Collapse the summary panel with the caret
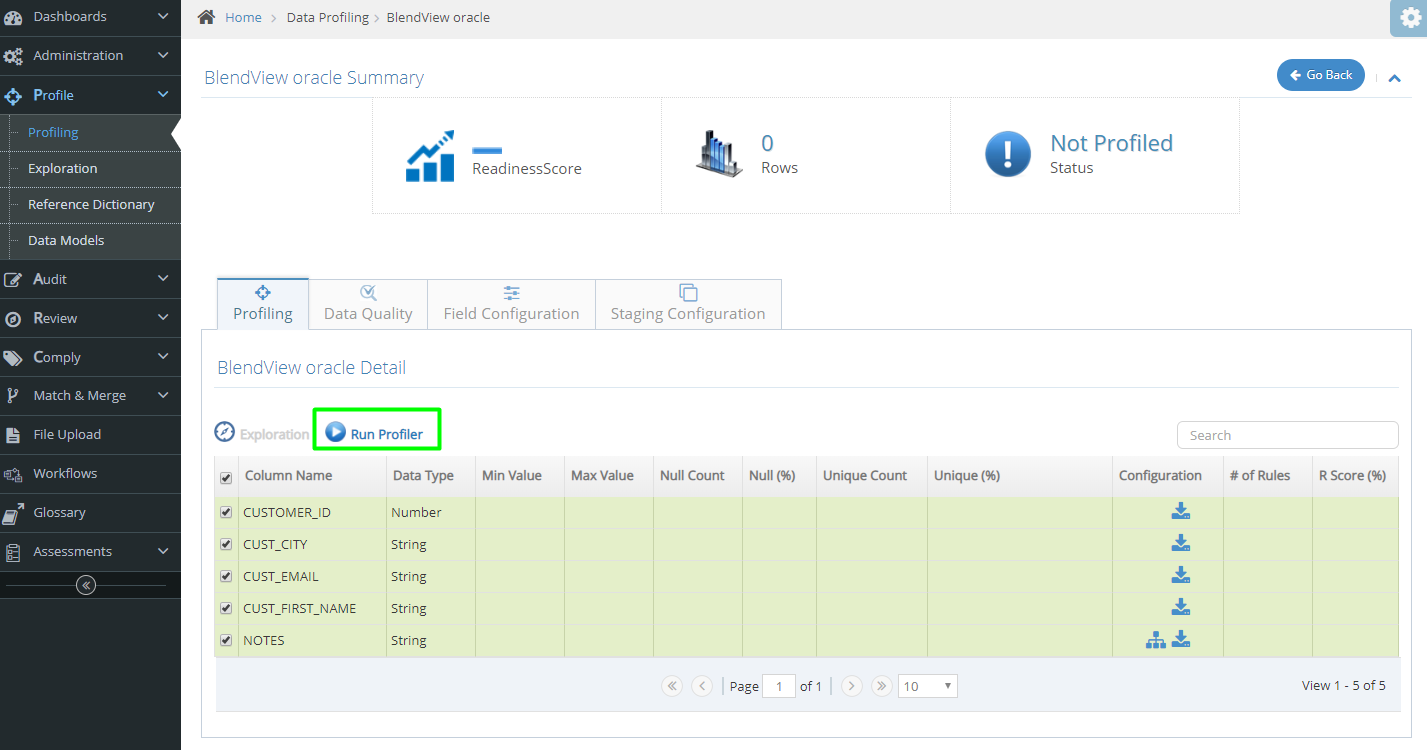 [1394, 78]
